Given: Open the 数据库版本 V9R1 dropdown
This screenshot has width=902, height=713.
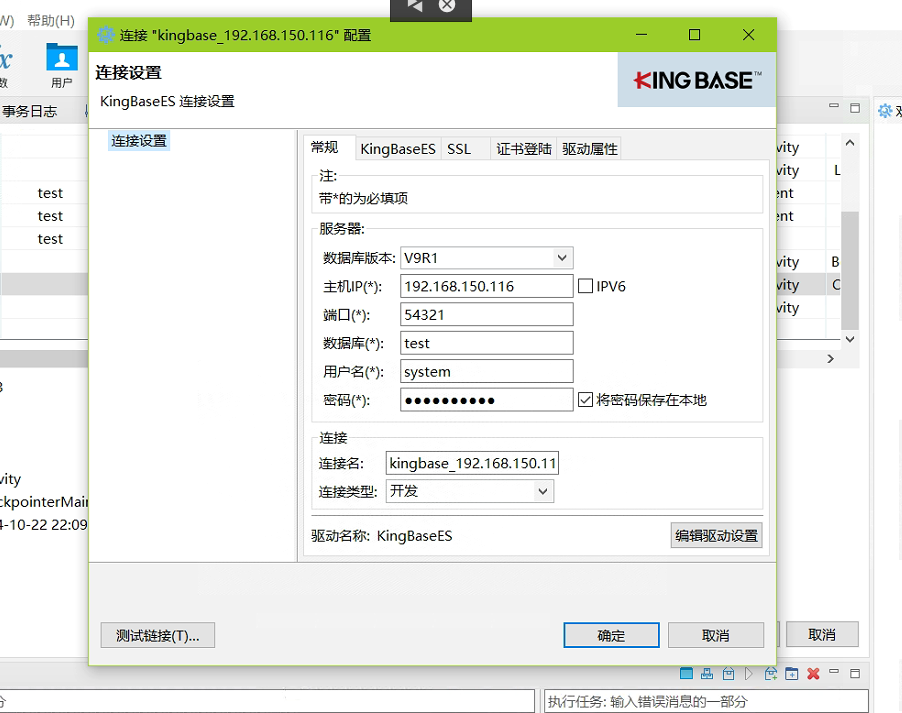Looking at the screenshot, I should pos(562,258).
